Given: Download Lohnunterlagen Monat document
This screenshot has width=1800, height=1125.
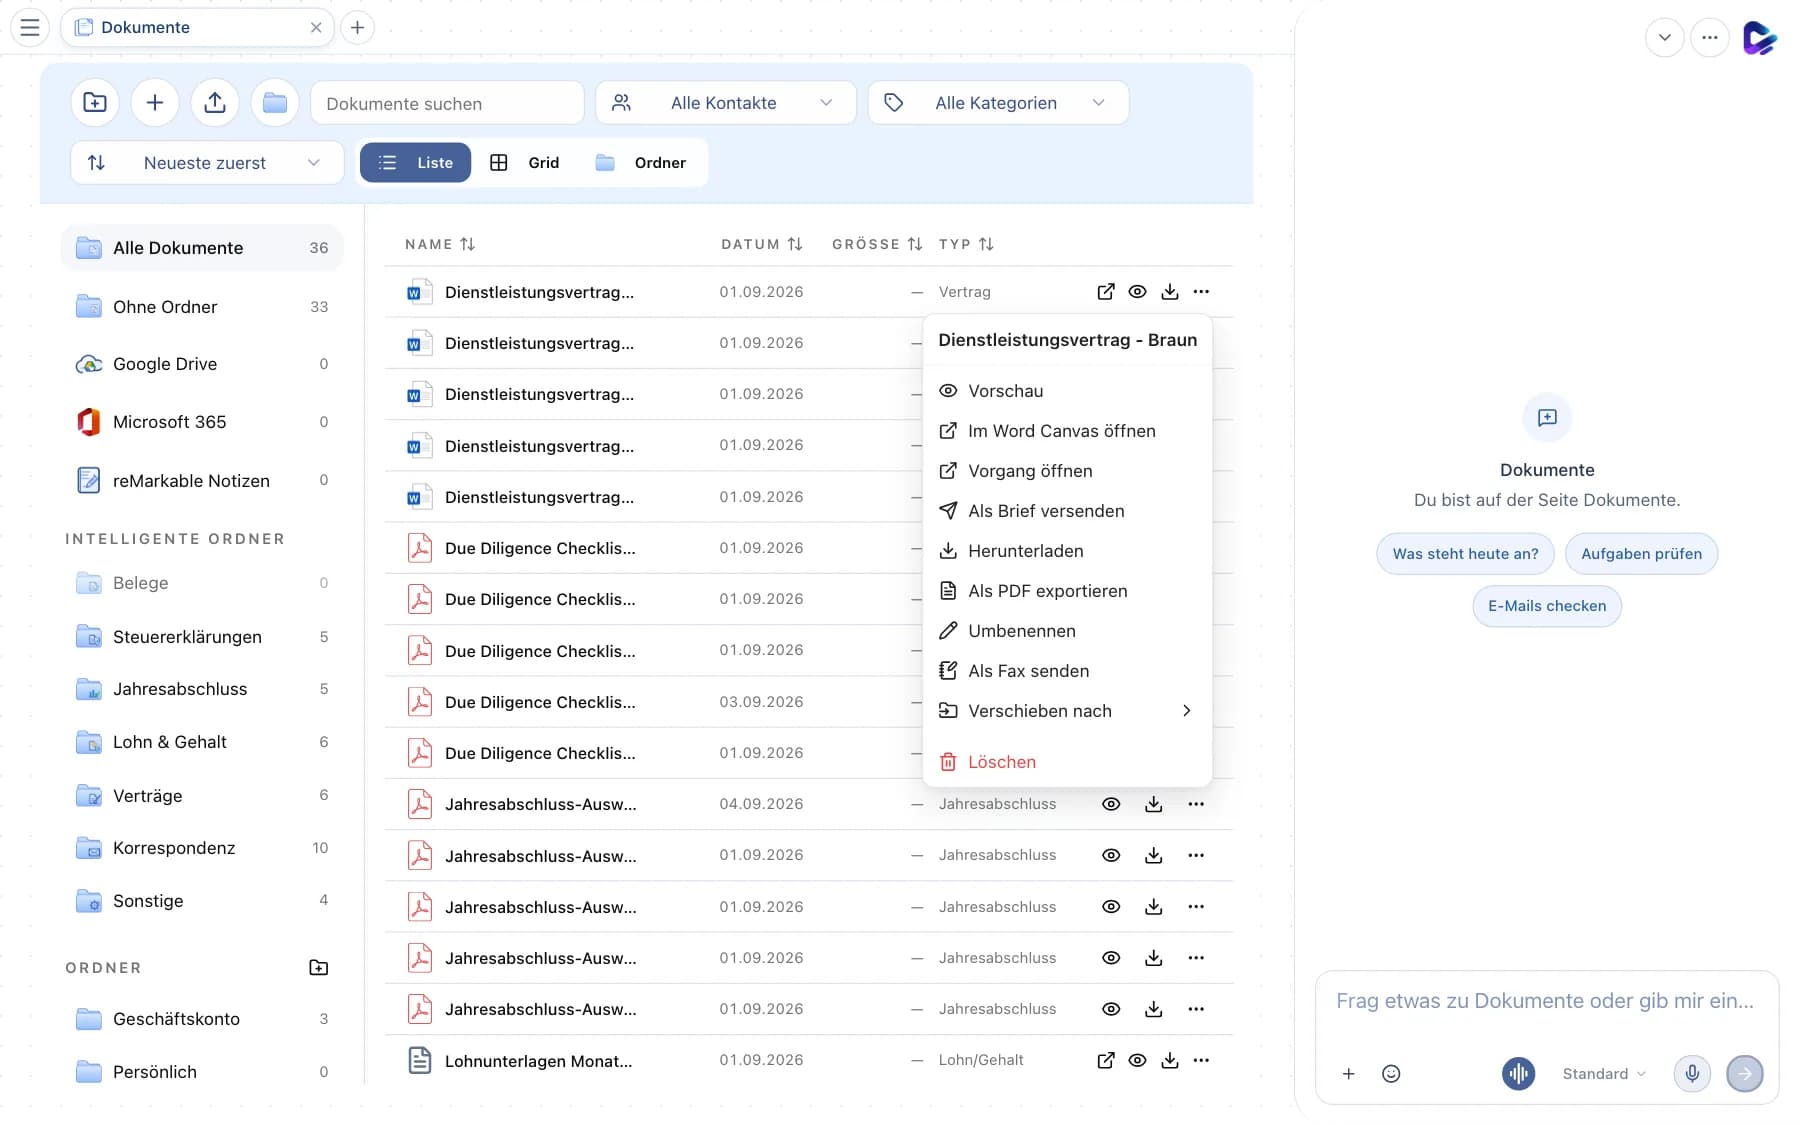Looking at the screenshot, I should 1170,1060.
